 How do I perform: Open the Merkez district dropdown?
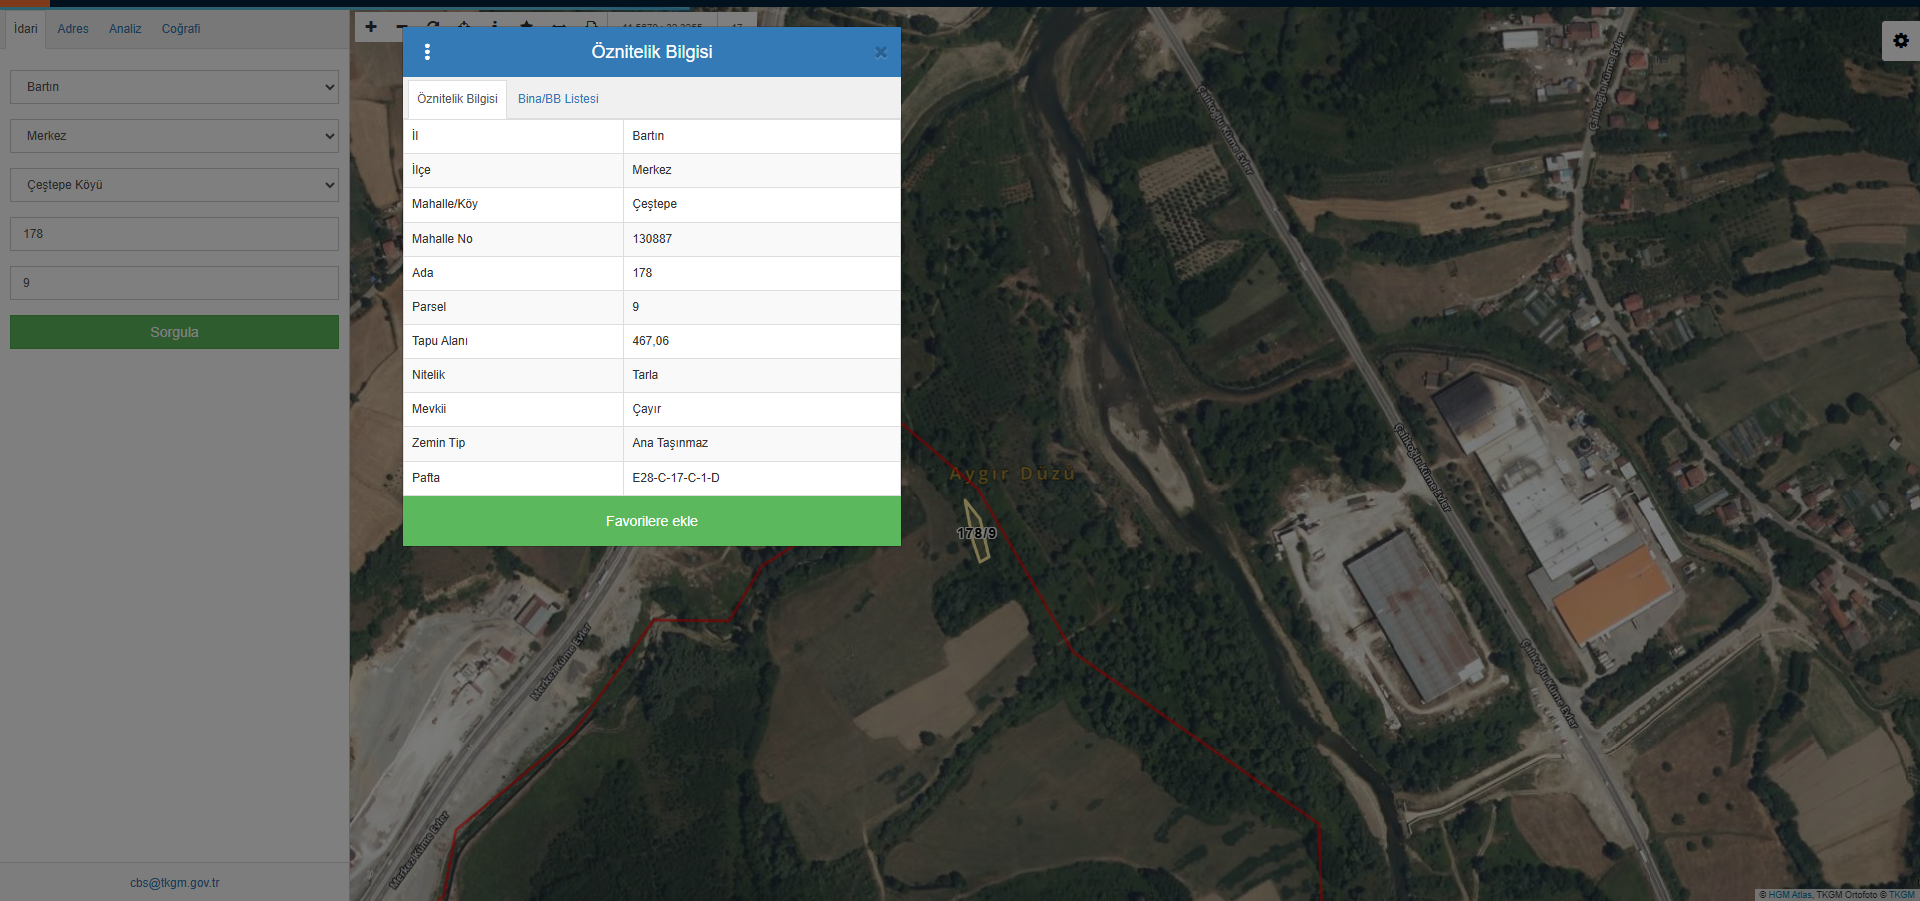174,136
